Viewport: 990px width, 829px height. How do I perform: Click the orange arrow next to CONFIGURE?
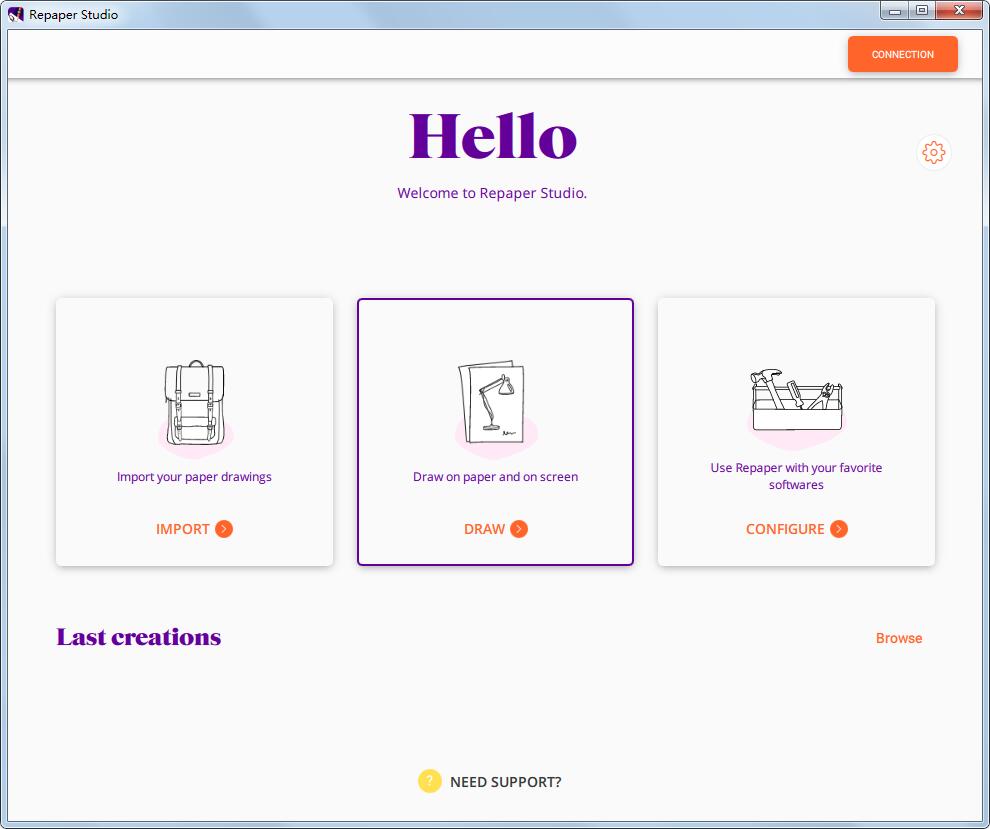click(x=838, y=528)
